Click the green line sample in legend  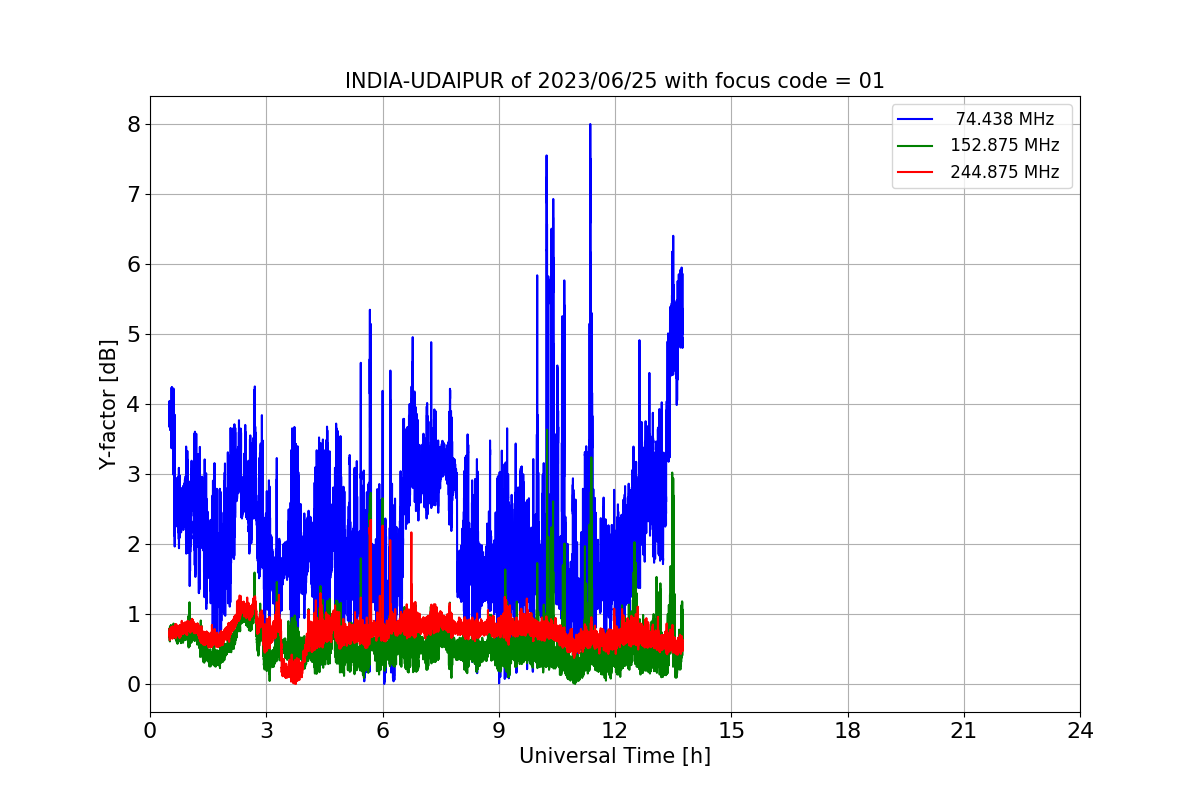[x=915, y=145]
